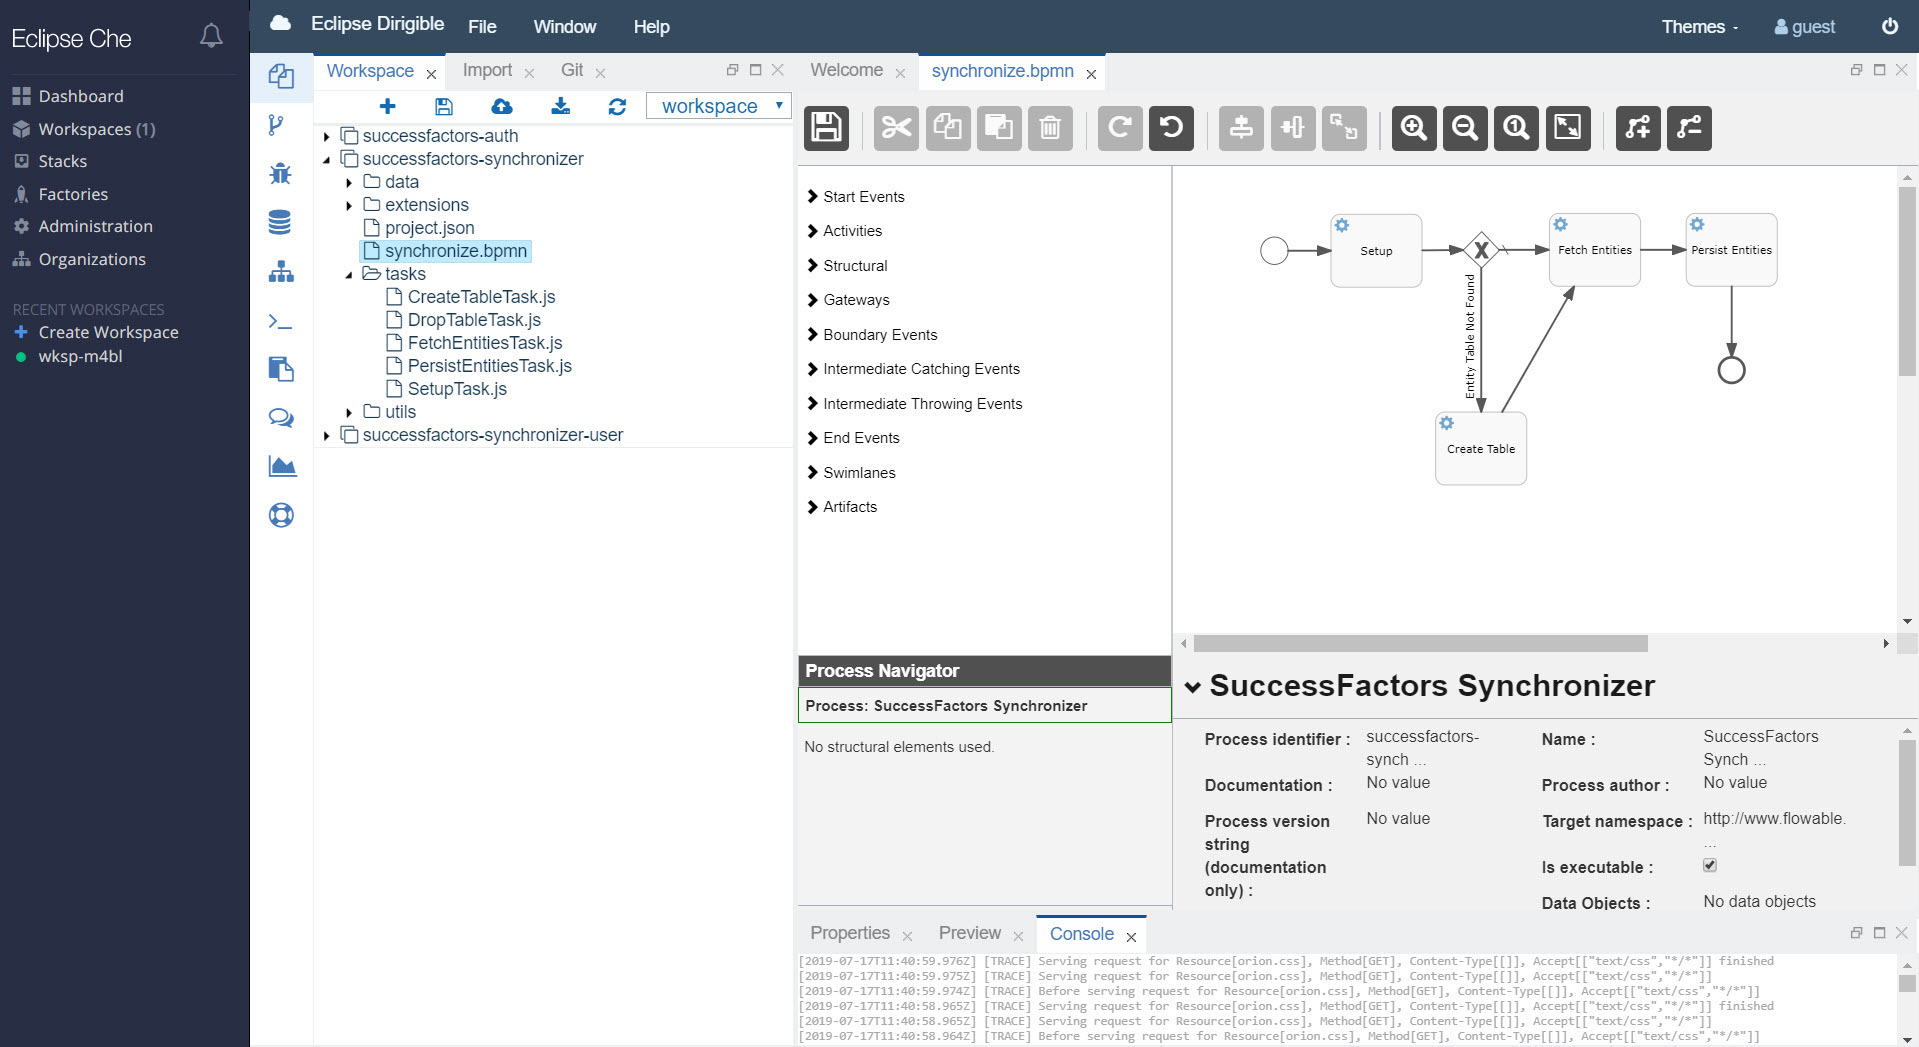Image resolution: width=1919 pixels, height=1047 pixels.
Task: Expand the Gateways palette group
Action: point(848,300)
